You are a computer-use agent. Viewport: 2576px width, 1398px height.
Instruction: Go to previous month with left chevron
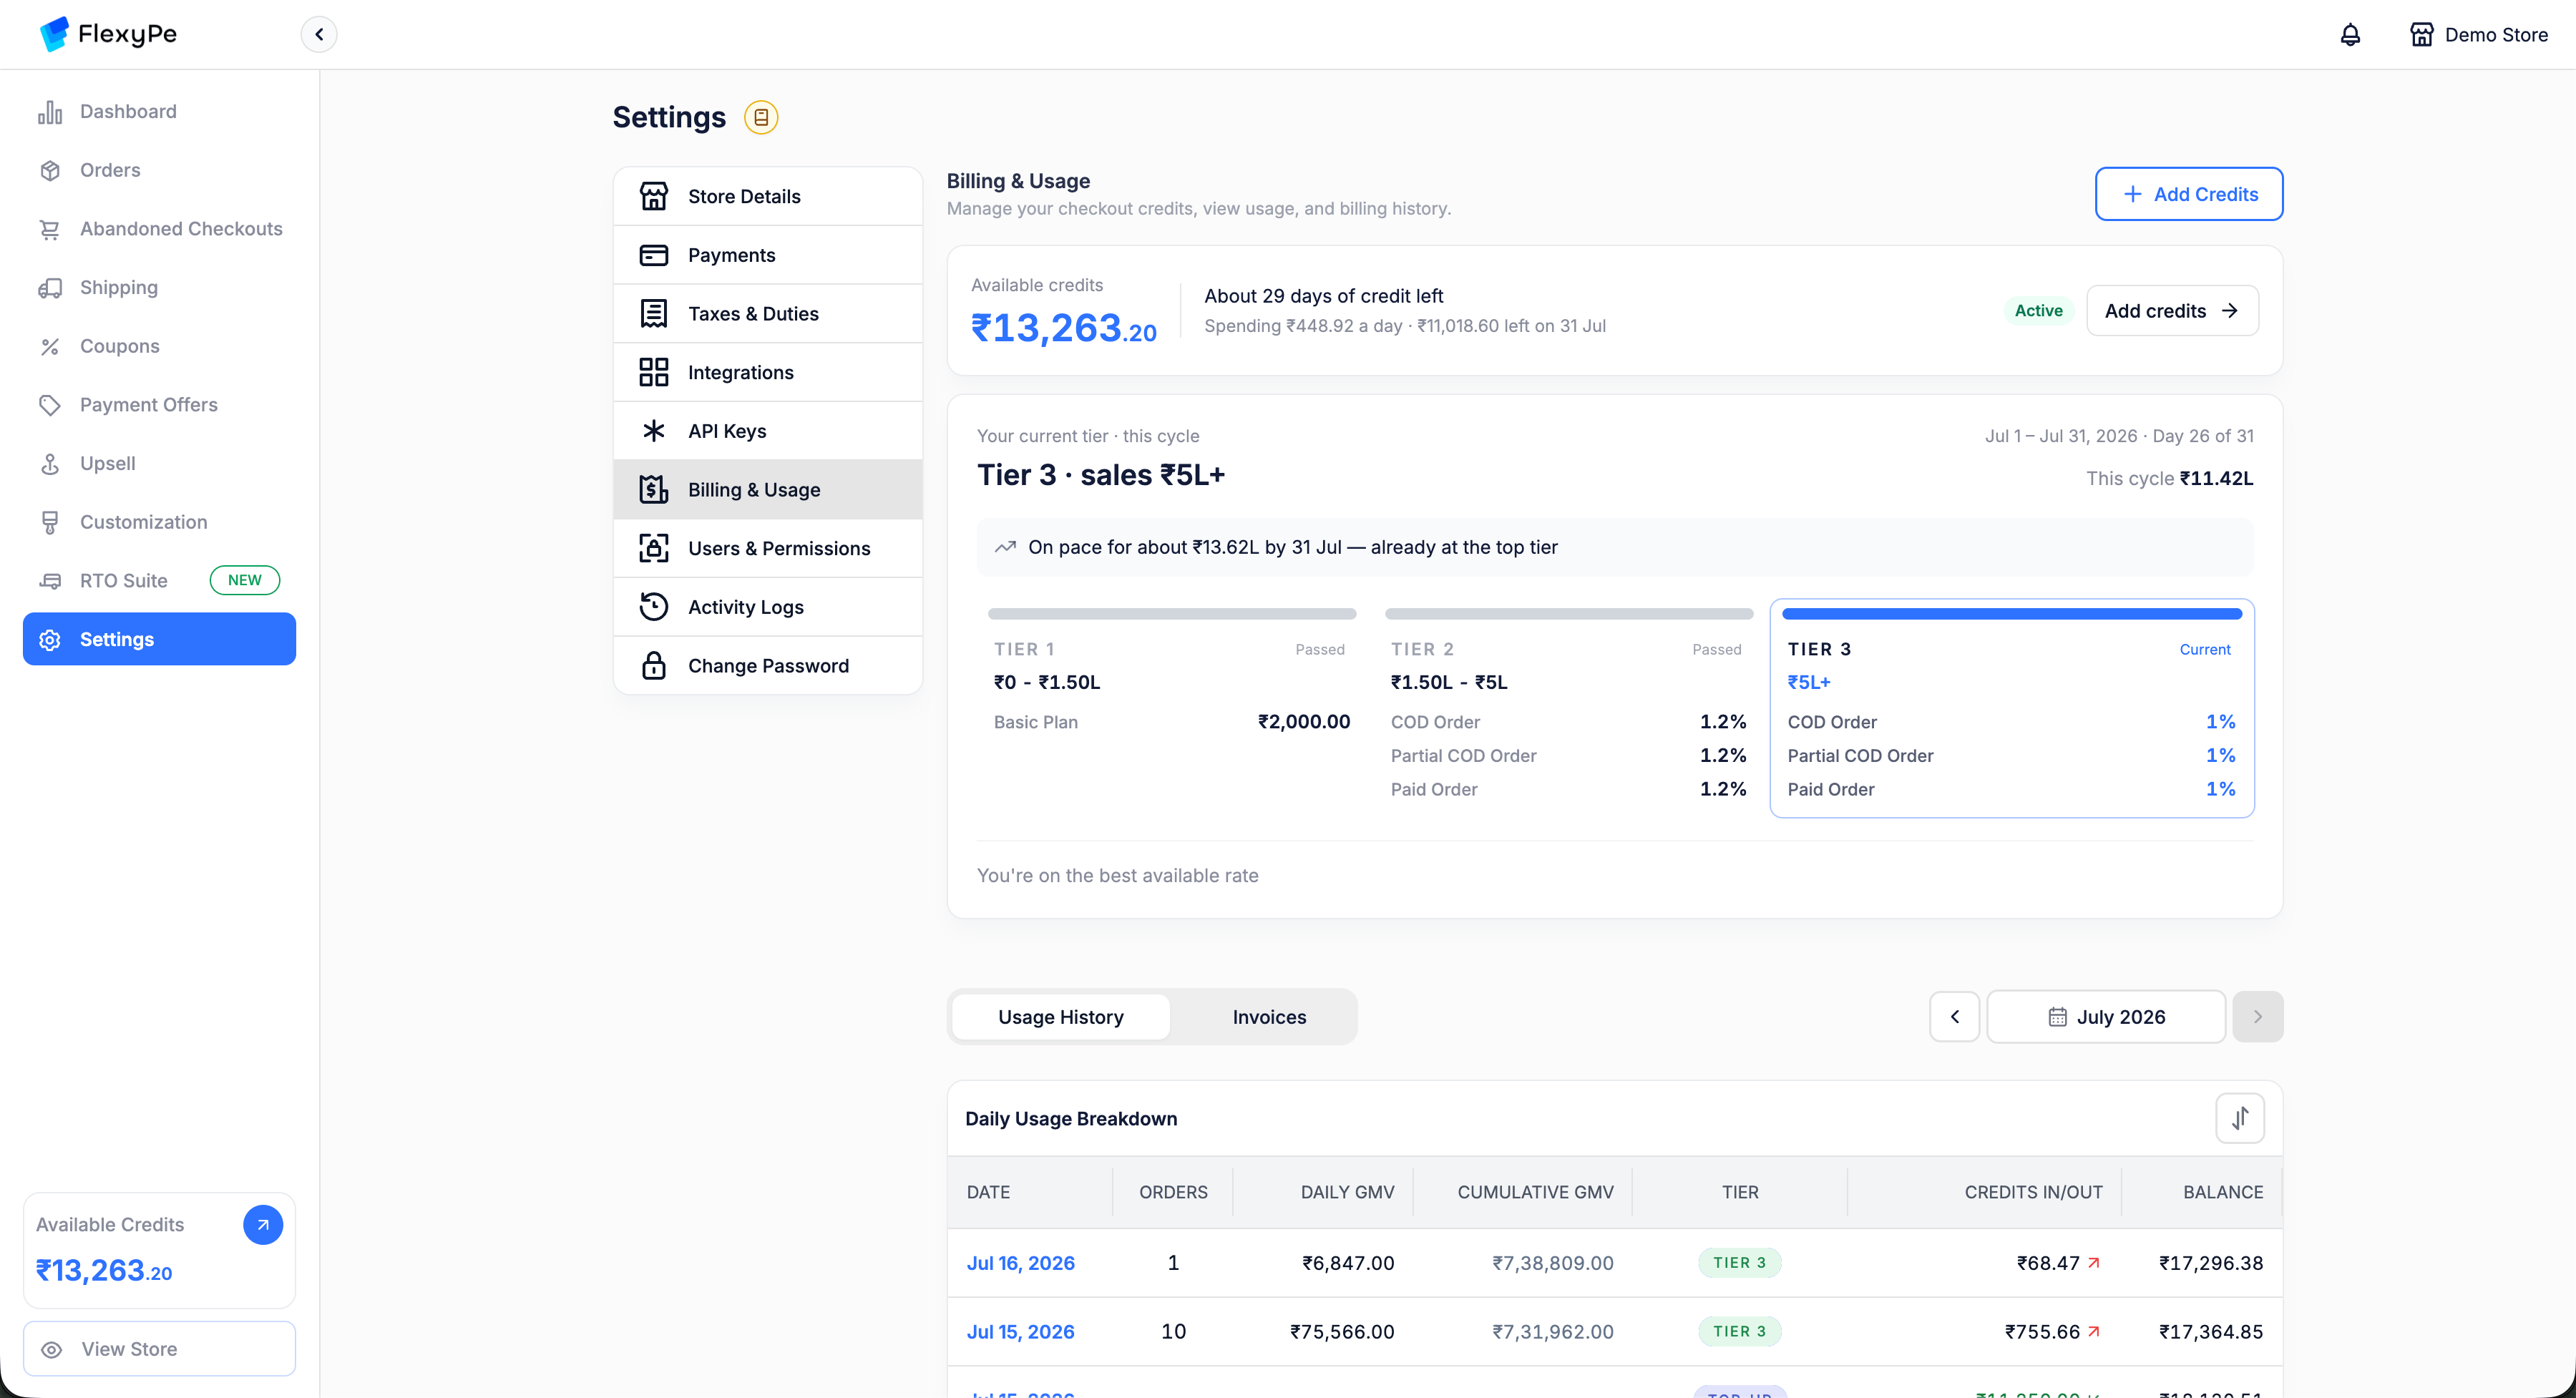point(1955,1017)
